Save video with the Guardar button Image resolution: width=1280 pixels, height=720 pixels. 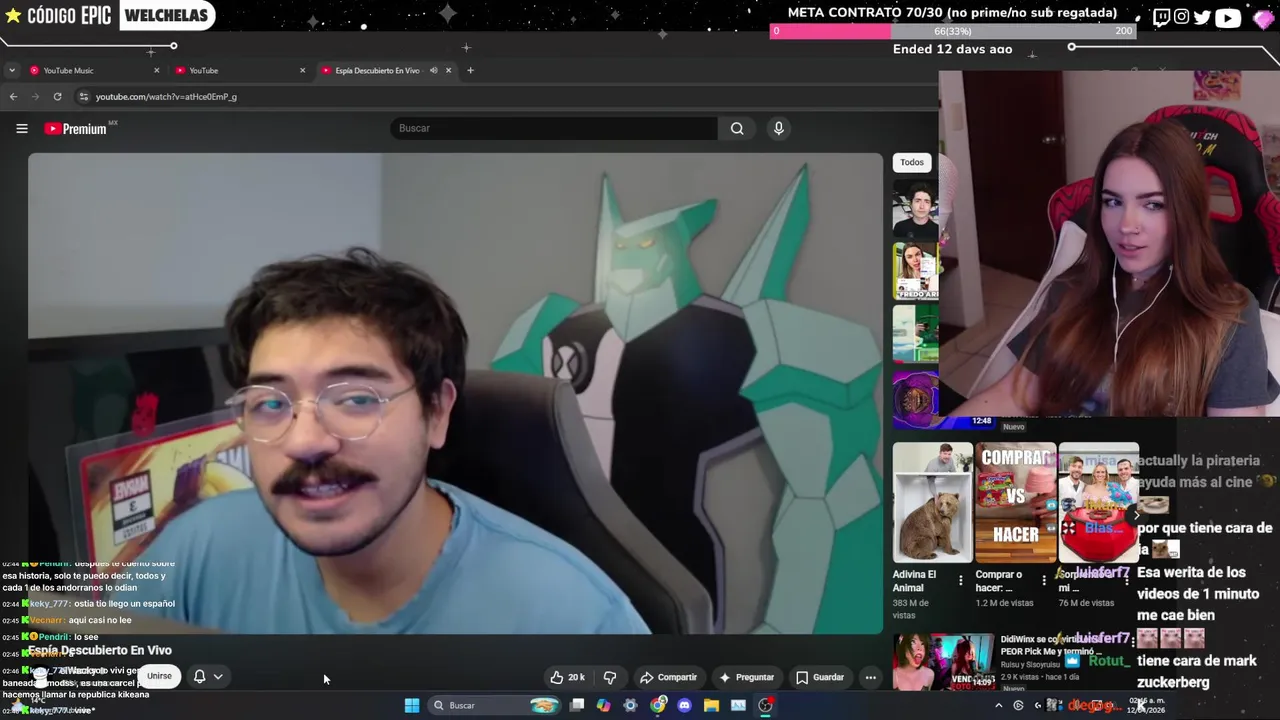point(820,677)
